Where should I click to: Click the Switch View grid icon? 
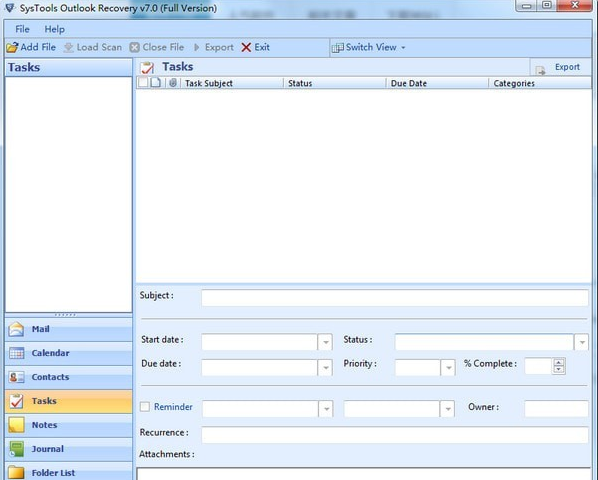point(338,48)
